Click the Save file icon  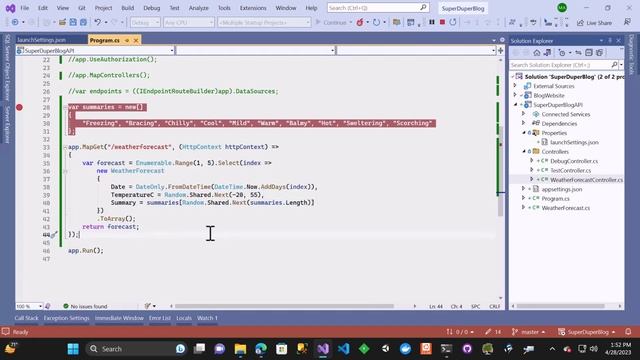coord(73,22)
